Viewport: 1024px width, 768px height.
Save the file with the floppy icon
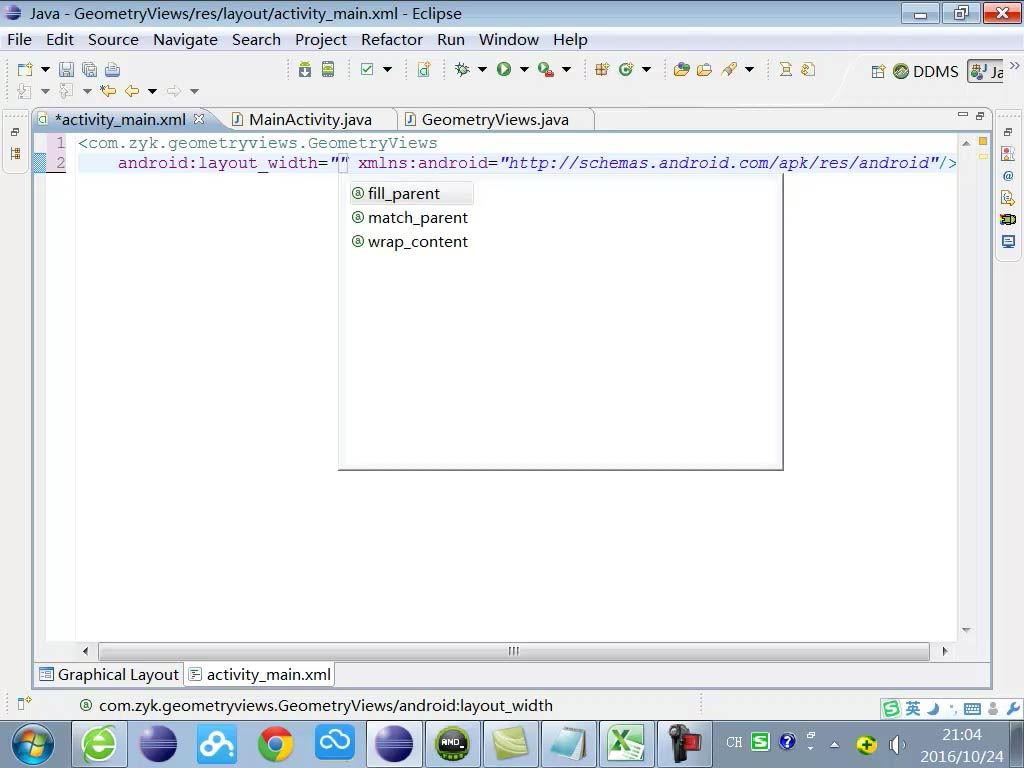(x=67, y=70)
